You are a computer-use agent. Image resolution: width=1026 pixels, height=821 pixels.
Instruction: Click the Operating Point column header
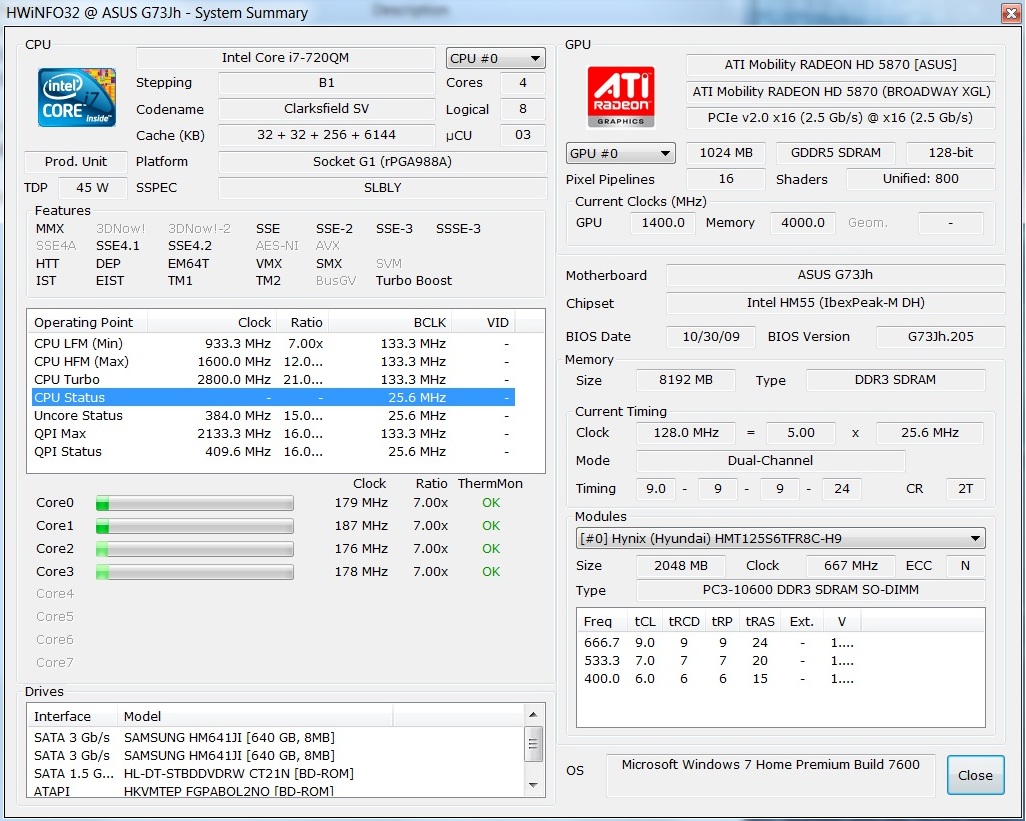click(85, 323)
